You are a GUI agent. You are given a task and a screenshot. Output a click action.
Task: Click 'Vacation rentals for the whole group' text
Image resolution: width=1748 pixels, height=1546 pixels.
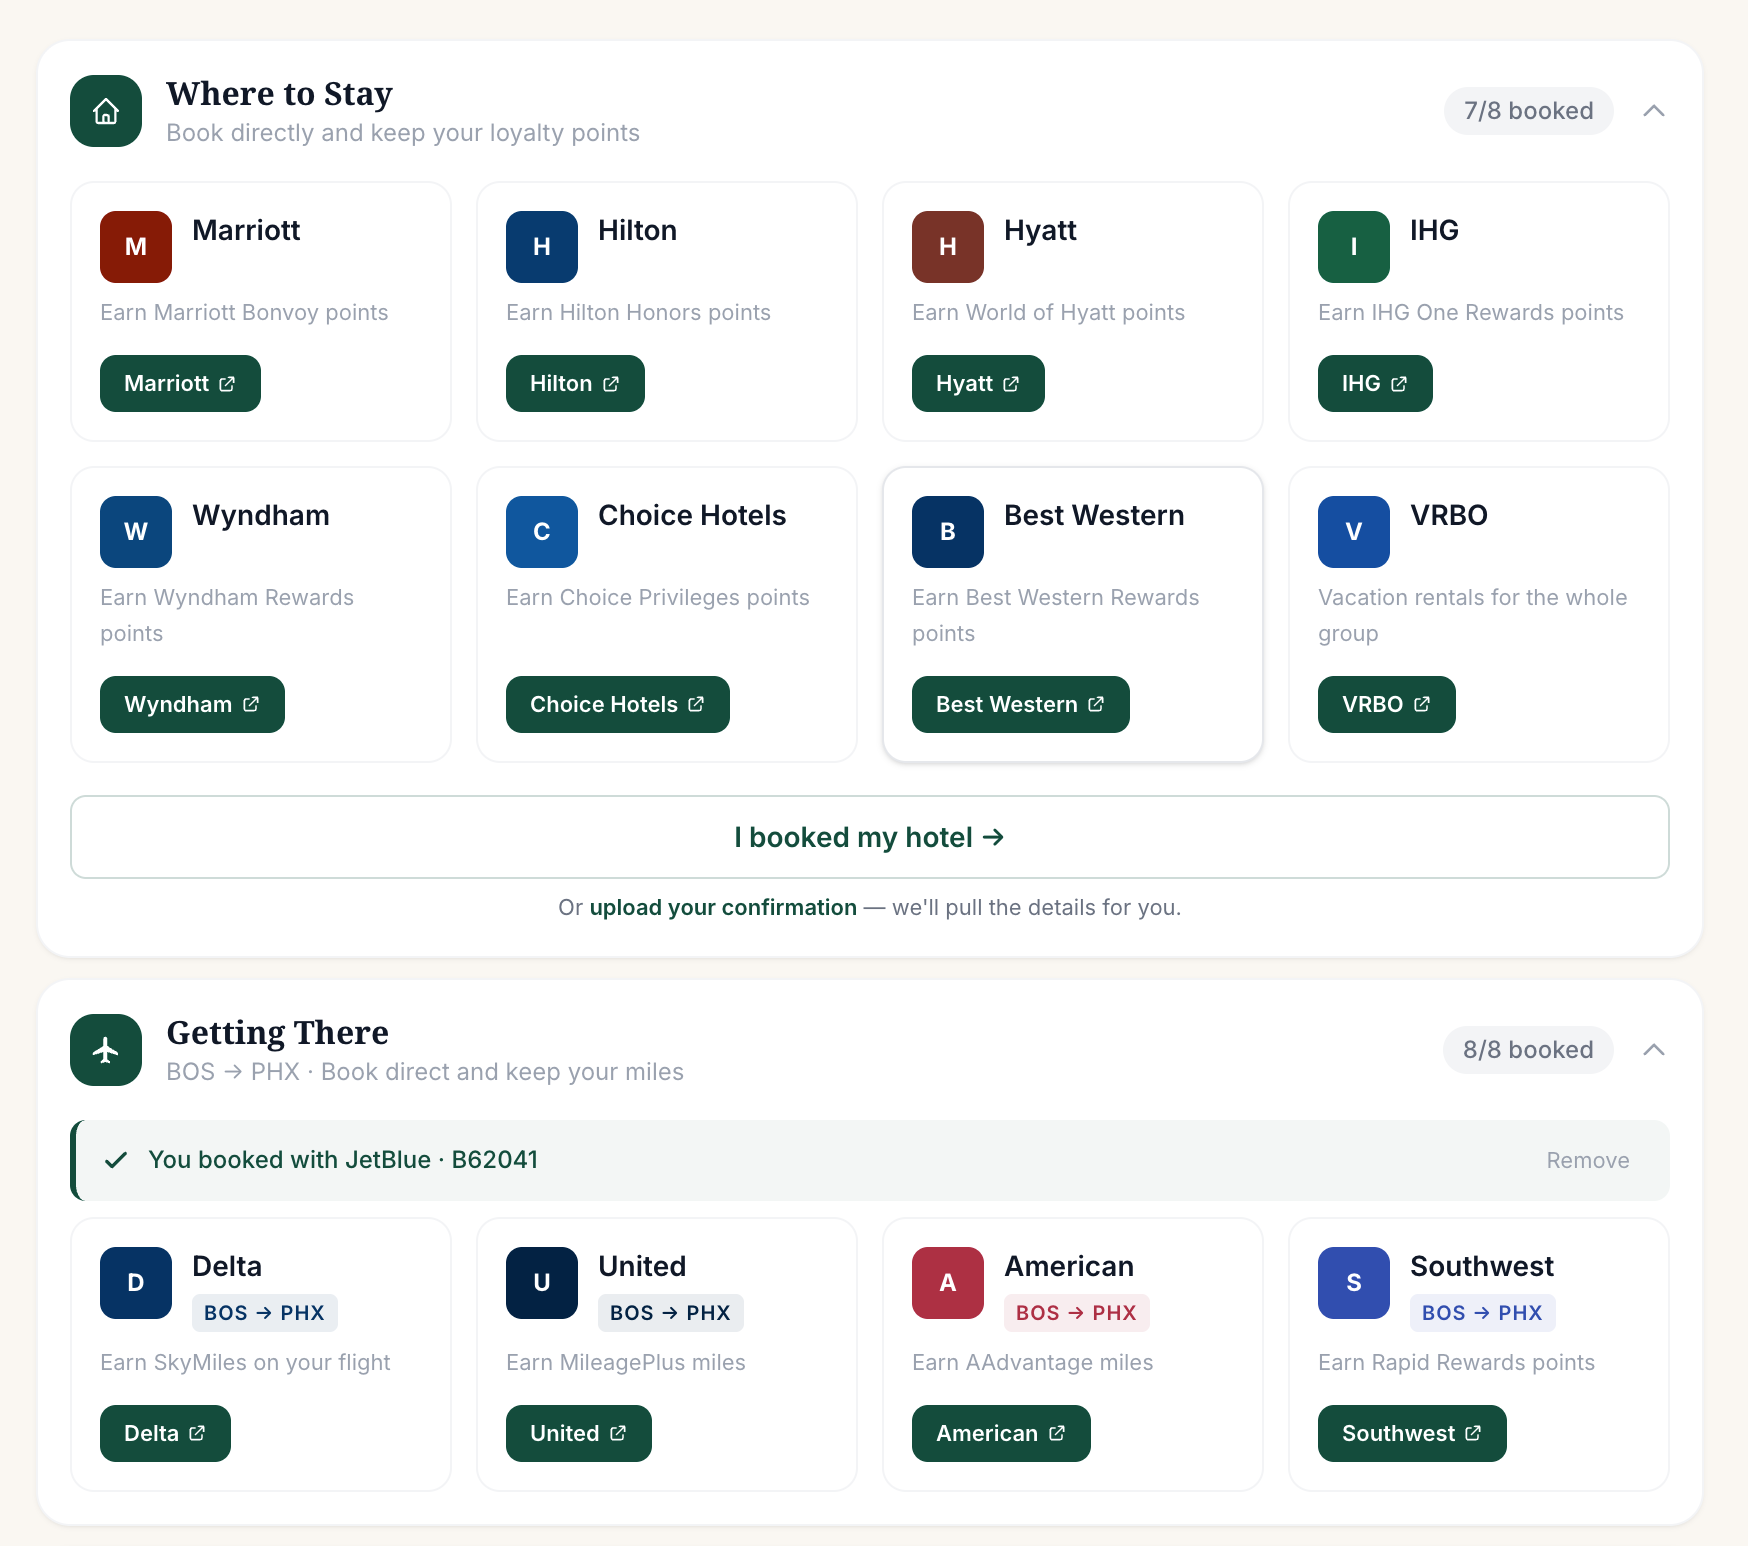click(x=1473, y=616)
